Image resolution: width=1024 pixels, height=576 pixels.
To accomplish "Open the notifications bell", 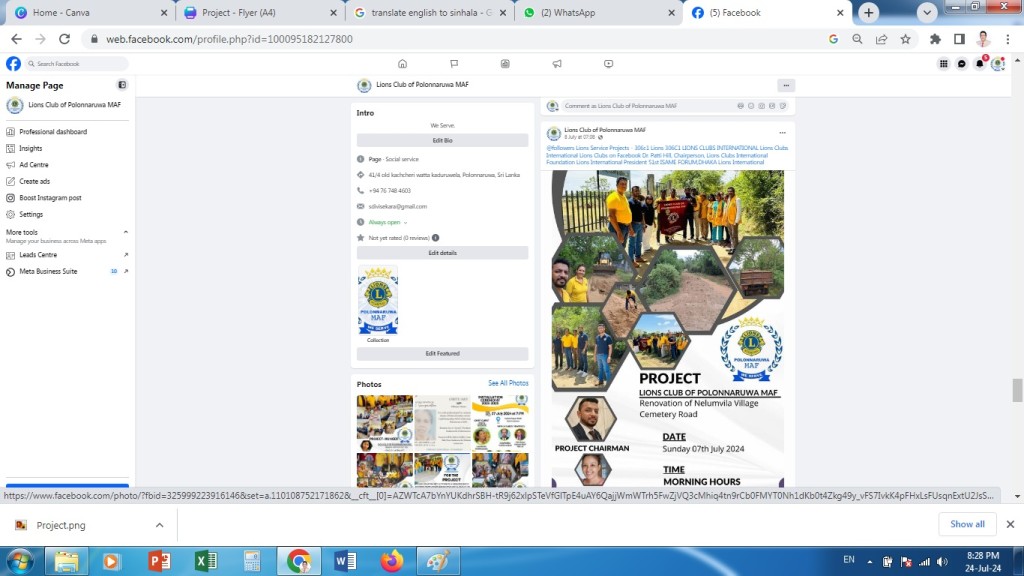I will 980,63.
